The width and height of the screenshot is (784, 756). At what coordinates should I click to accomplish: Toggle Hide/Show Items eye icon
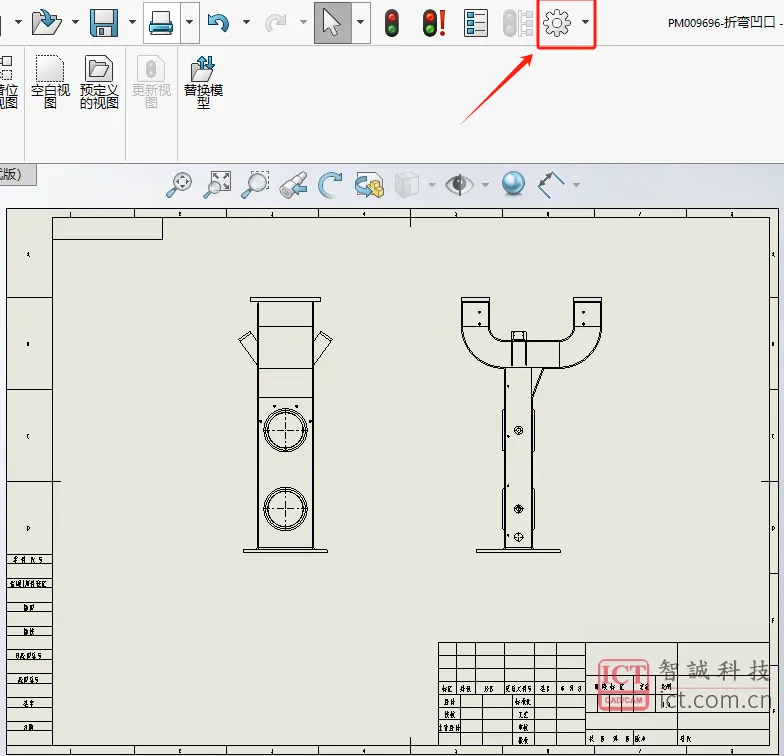[x=460, y=185]
